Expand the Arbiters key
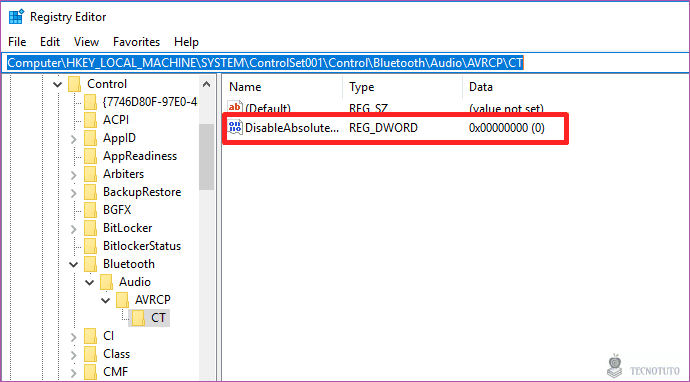 (73, 175)
